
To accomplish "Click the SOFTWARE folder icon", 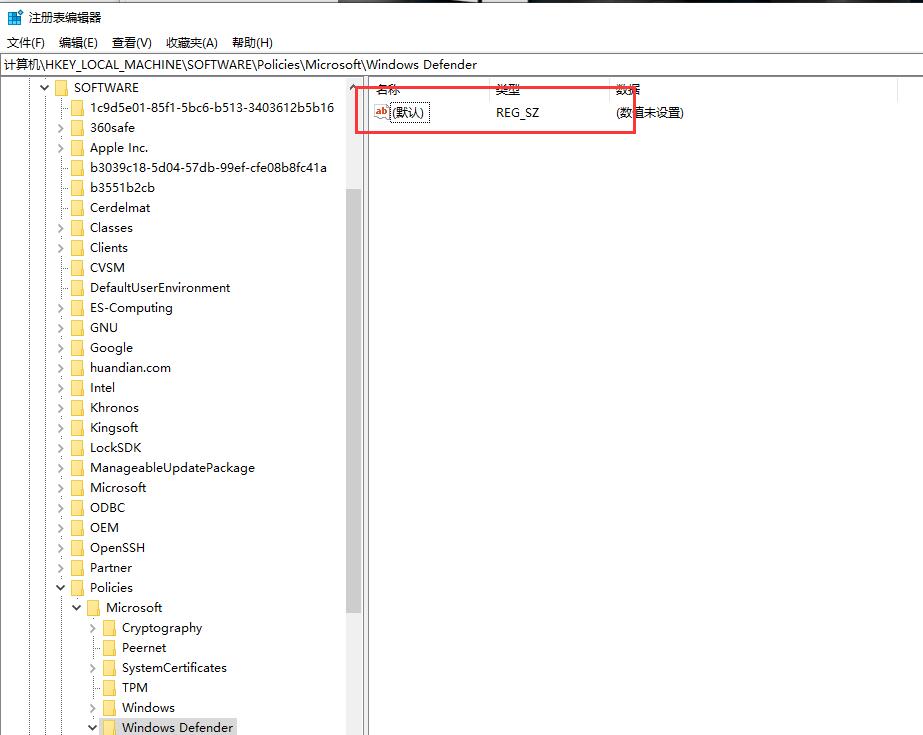I will coord(62,88).
